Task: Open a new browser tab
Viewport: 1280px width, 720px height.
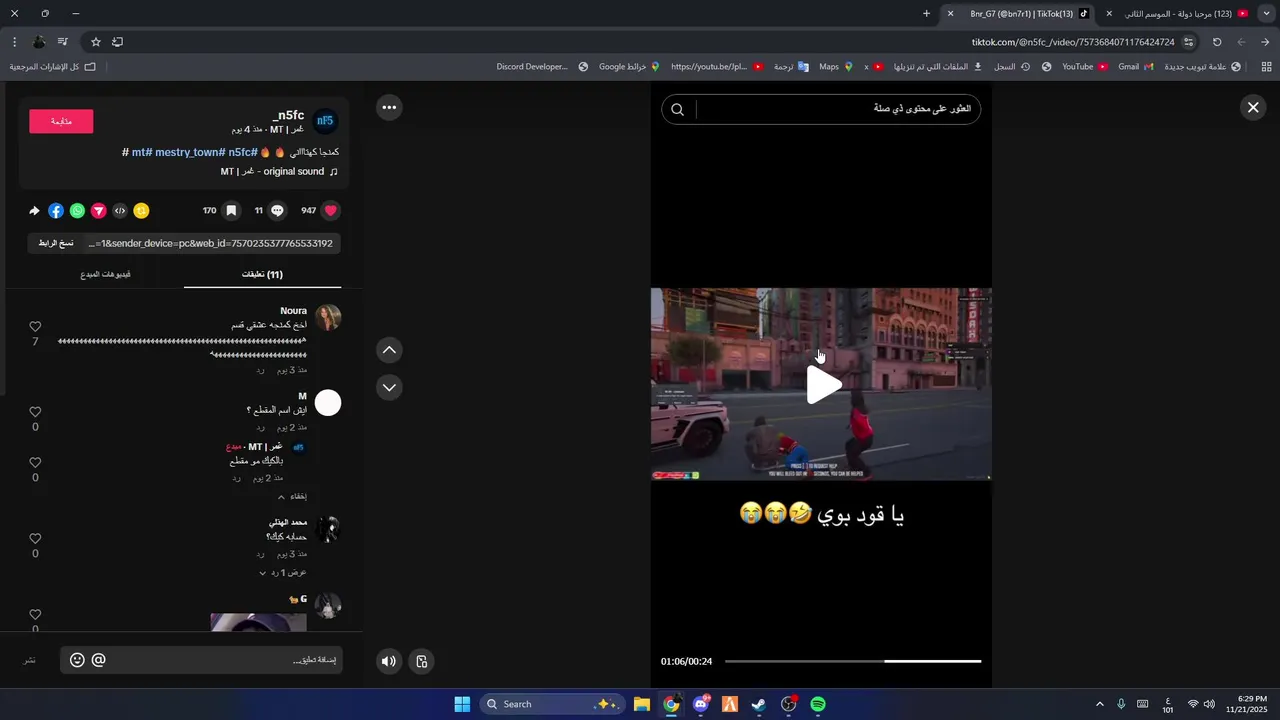Action: point(926,14)
